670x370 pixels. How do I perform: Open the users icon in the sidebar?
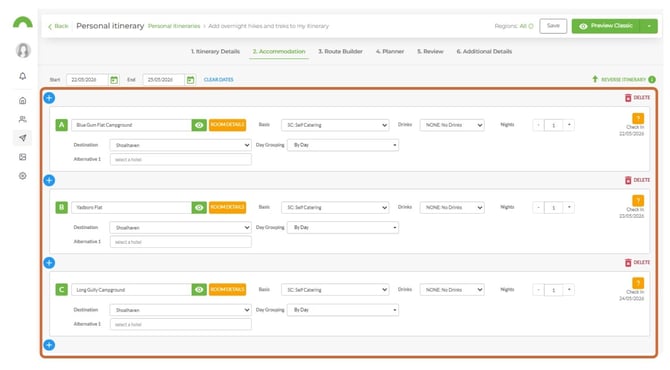[x=23, y=119]
